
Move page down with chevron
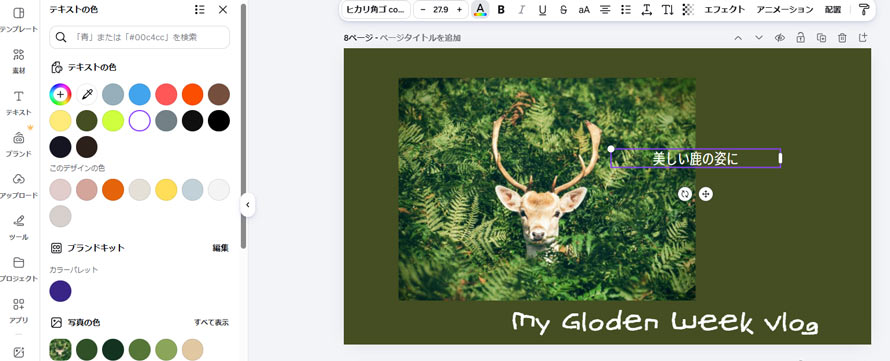[759, 38]
